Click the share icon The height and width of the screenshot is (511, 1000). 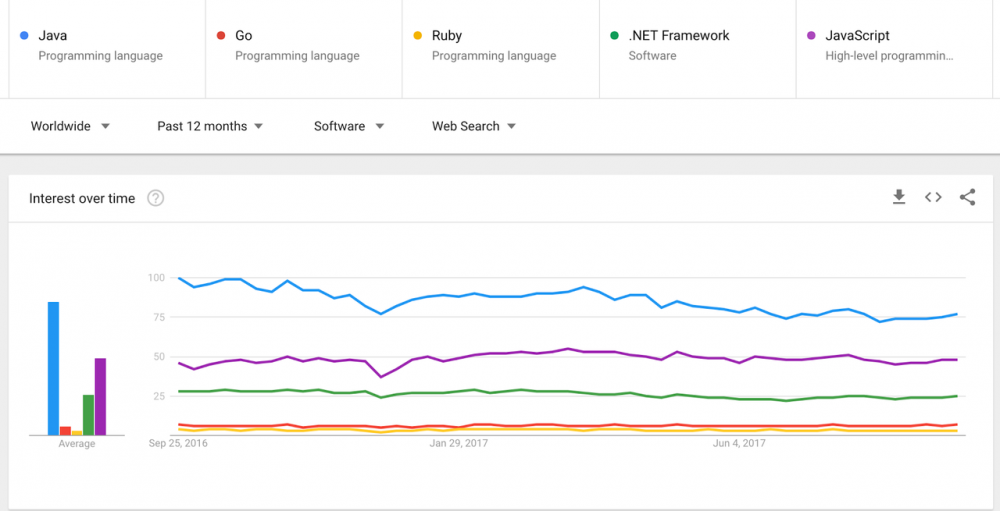click(967, 197)
